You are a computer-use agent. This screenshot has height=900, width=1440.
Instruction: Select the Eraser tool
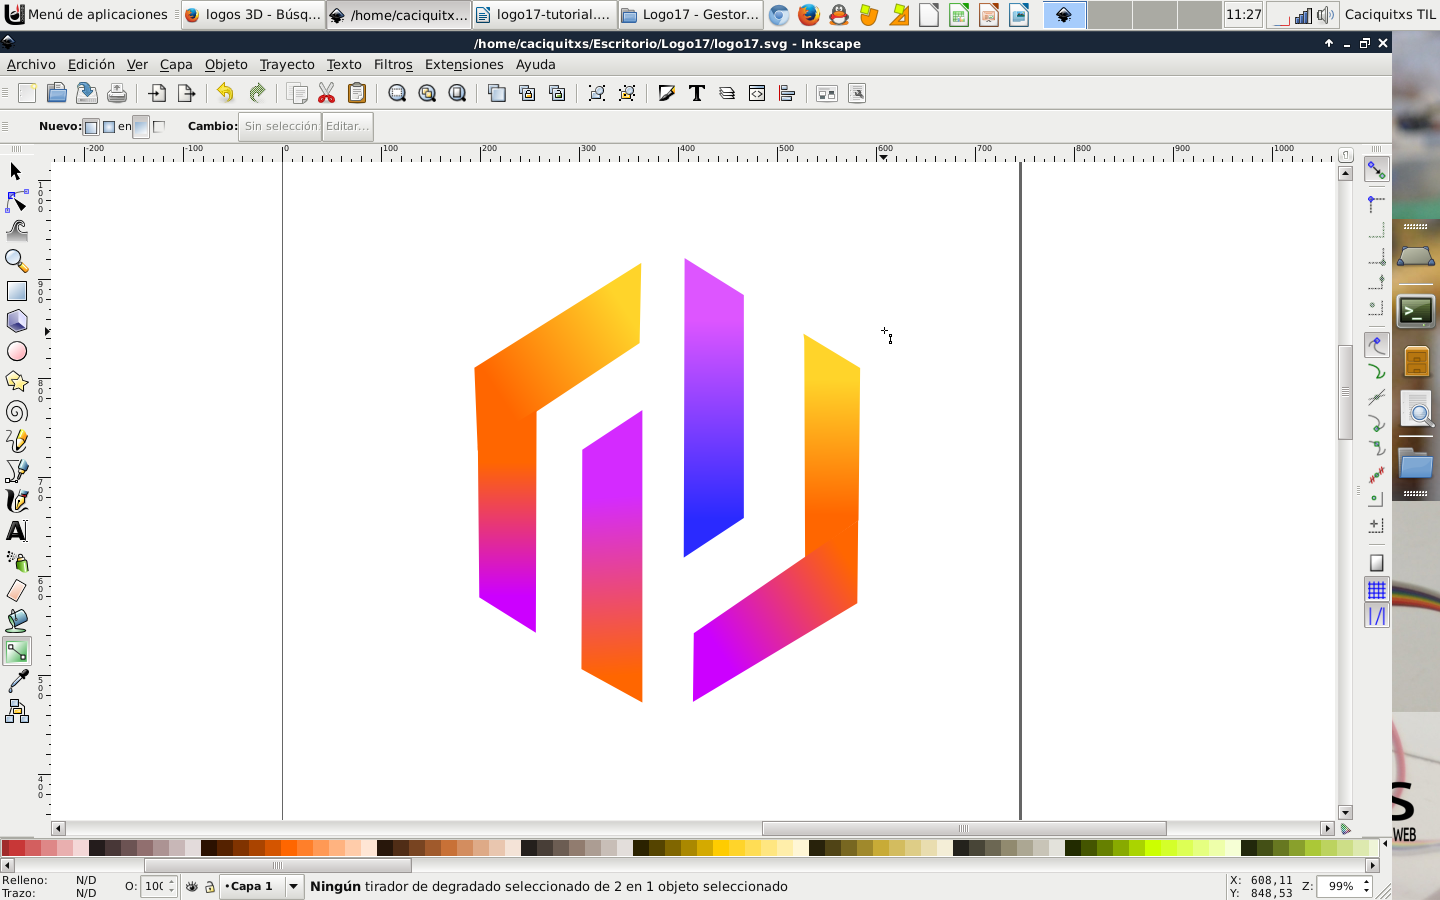(16, 591)
